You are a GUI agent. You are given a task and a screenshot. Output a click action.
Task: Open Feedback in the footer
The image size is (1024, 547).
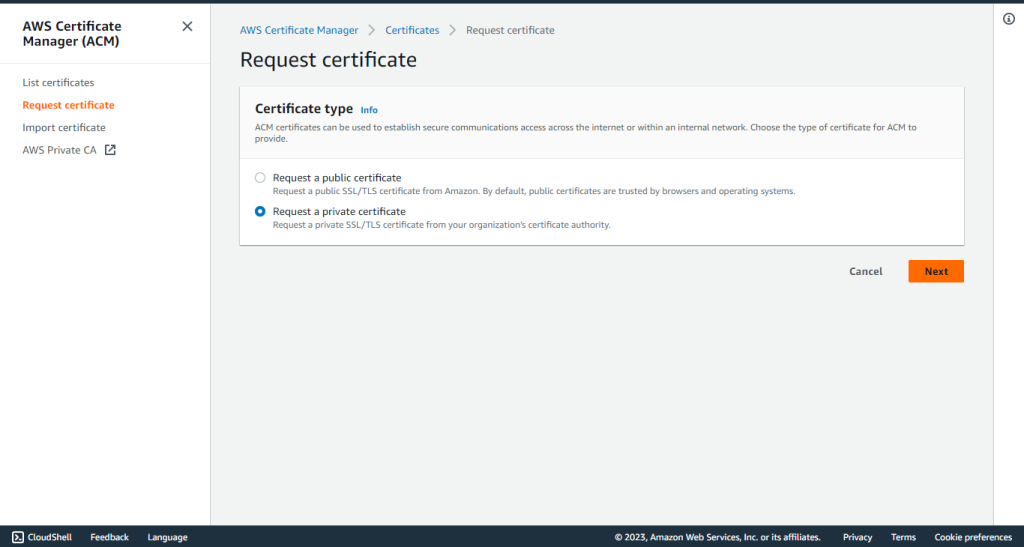point(109,537)
